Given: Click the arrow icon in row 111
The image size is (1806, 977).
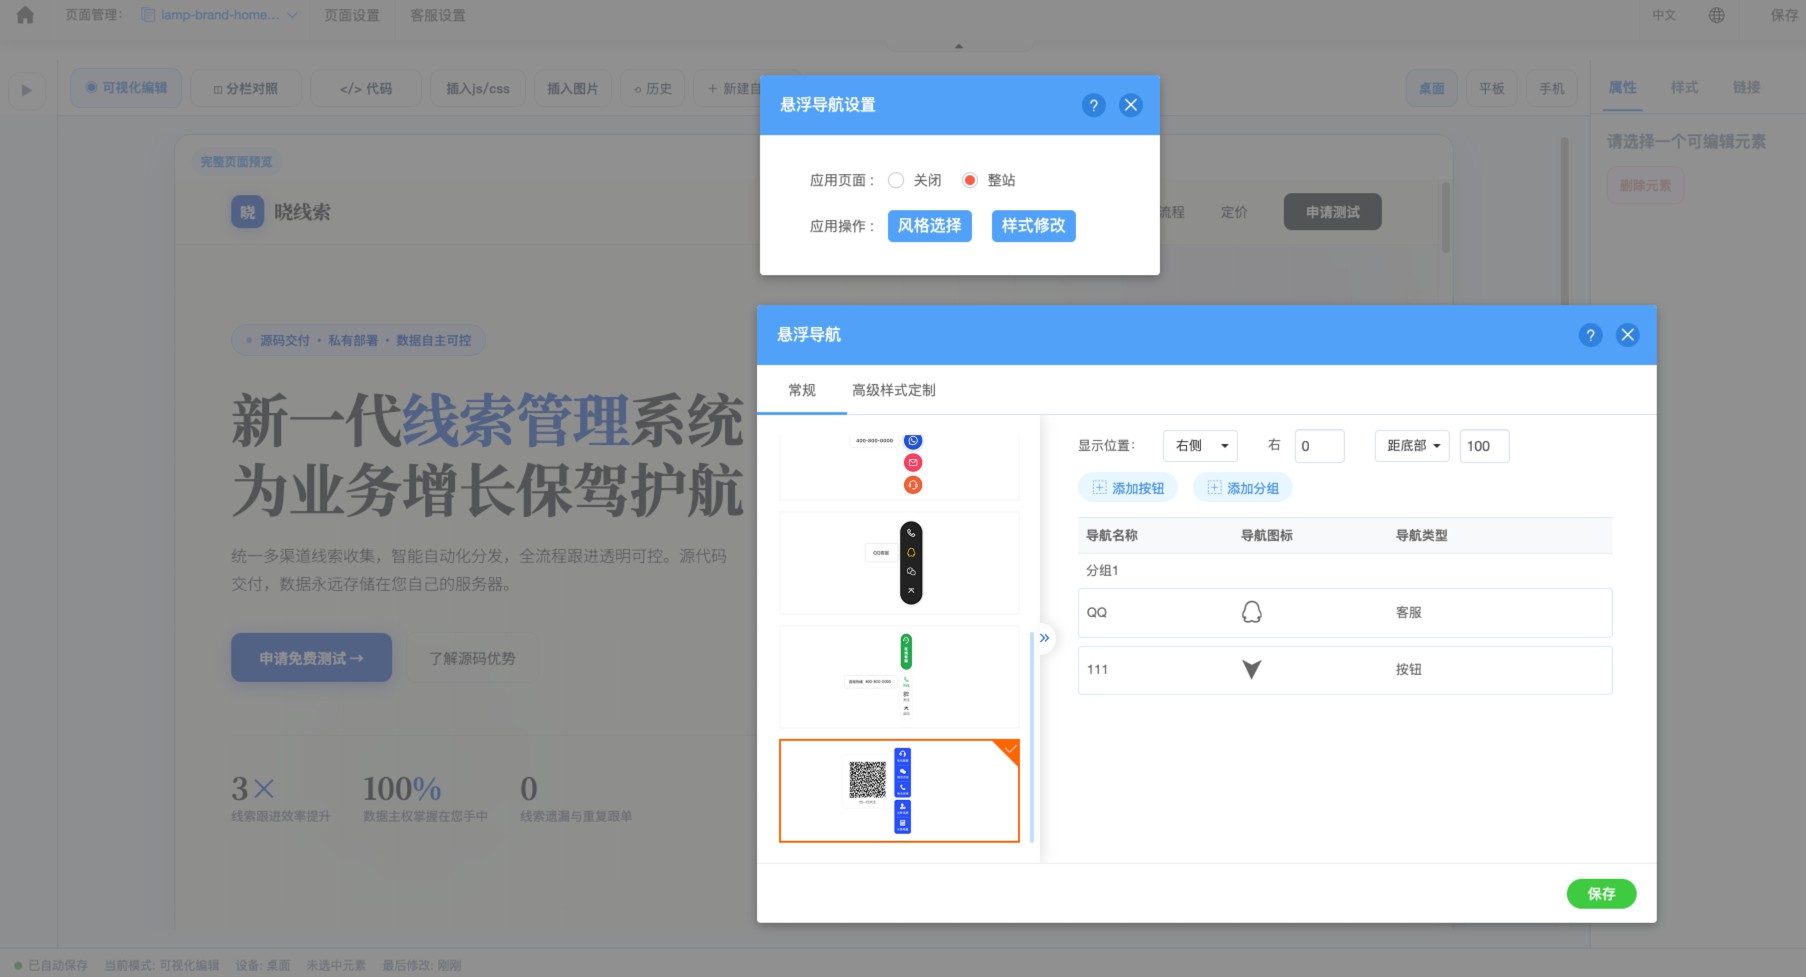Looking at the screenshot, I should (1251, 669).
